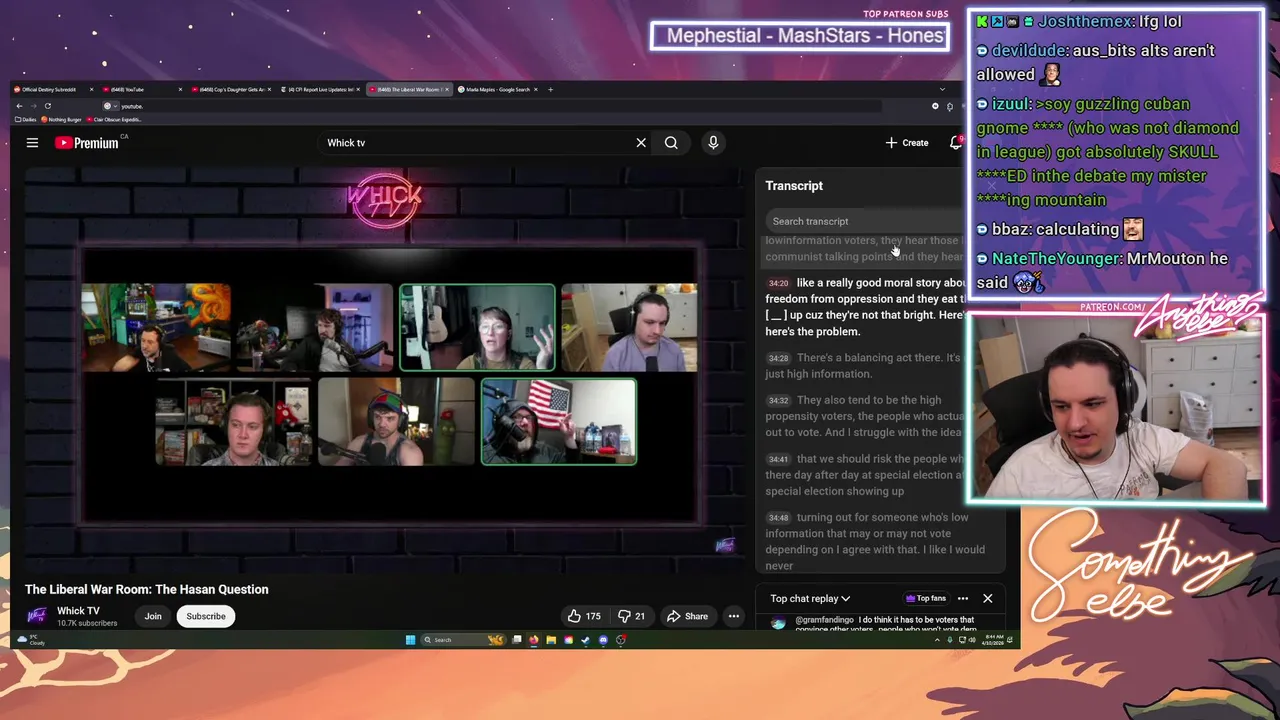Image resolution: width=1280 pixels, height=720 pixels.
Task: Start voice search with microphone icon
Action: pyautogui.click(x=713, y=143)
